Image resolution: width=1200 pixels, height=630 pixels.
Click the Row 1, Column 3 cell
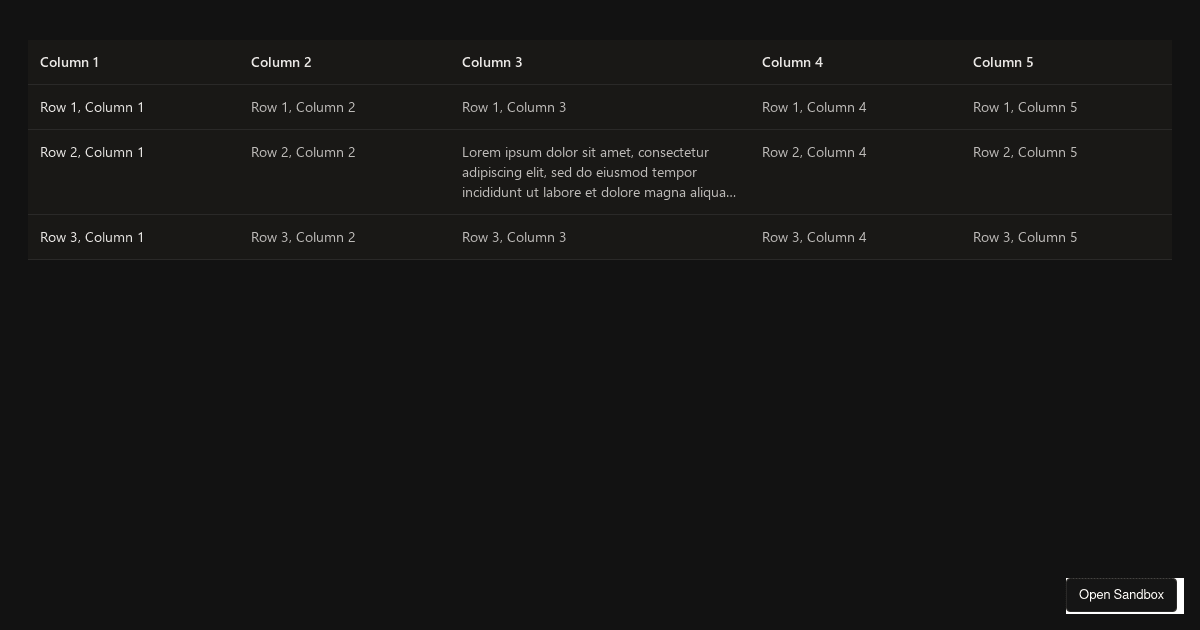(514, 107)
